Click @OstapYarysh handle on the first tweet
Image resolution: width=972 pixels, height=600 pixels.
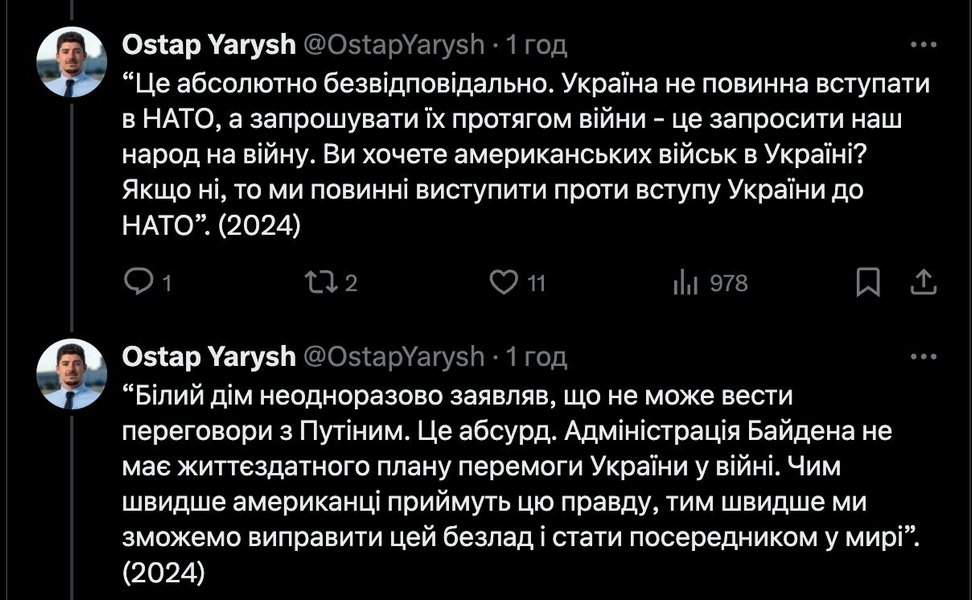[x=392, y=44]
